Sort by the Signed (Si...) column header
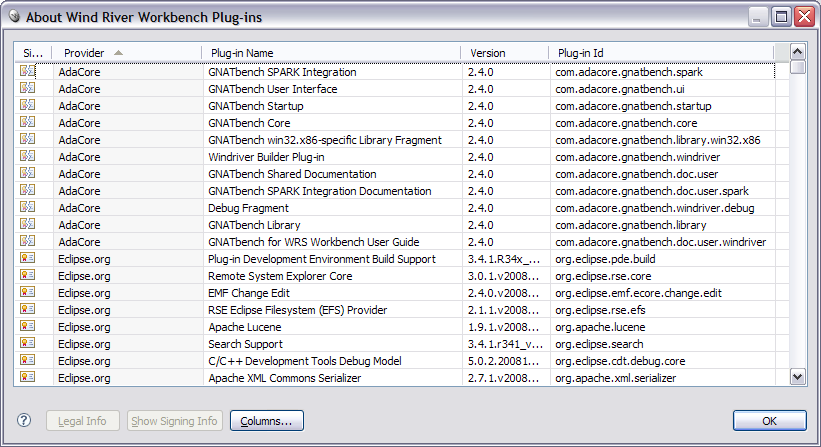This screenshot has width=821, height=447. coord(33,53)
